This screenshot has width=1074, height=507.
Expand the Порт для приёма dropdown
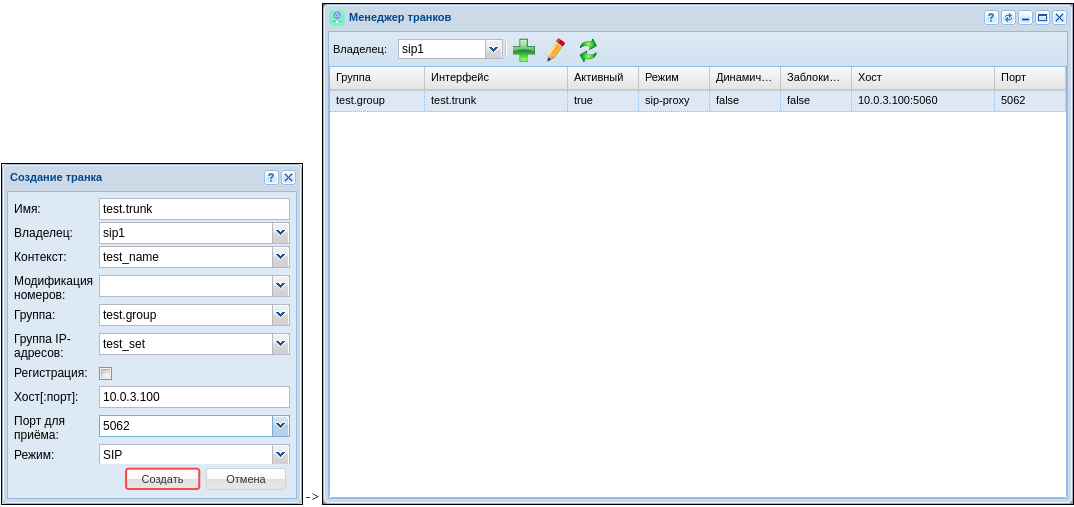coord(281,426)
